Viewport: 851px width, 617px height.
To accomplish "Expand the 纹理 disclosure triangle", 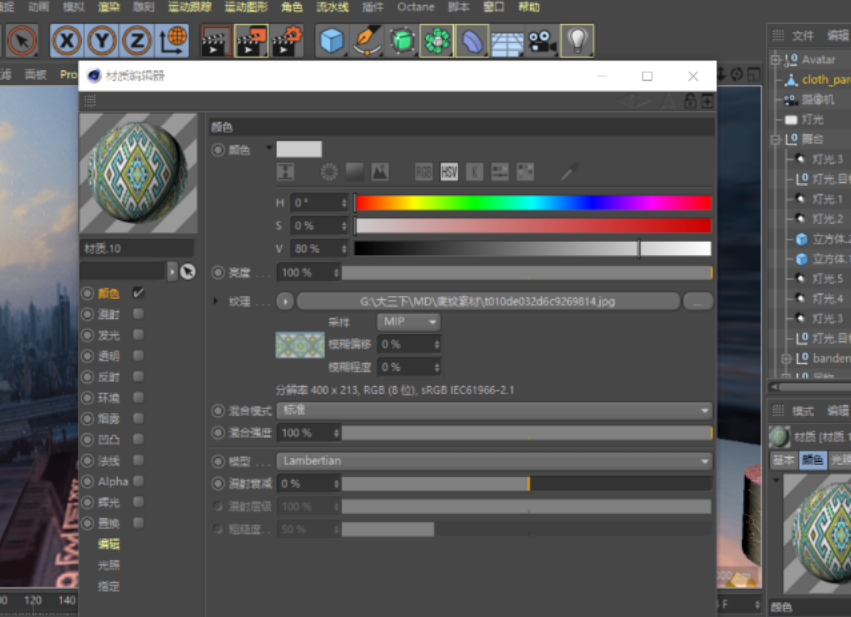I will click(x=216, y=301).
